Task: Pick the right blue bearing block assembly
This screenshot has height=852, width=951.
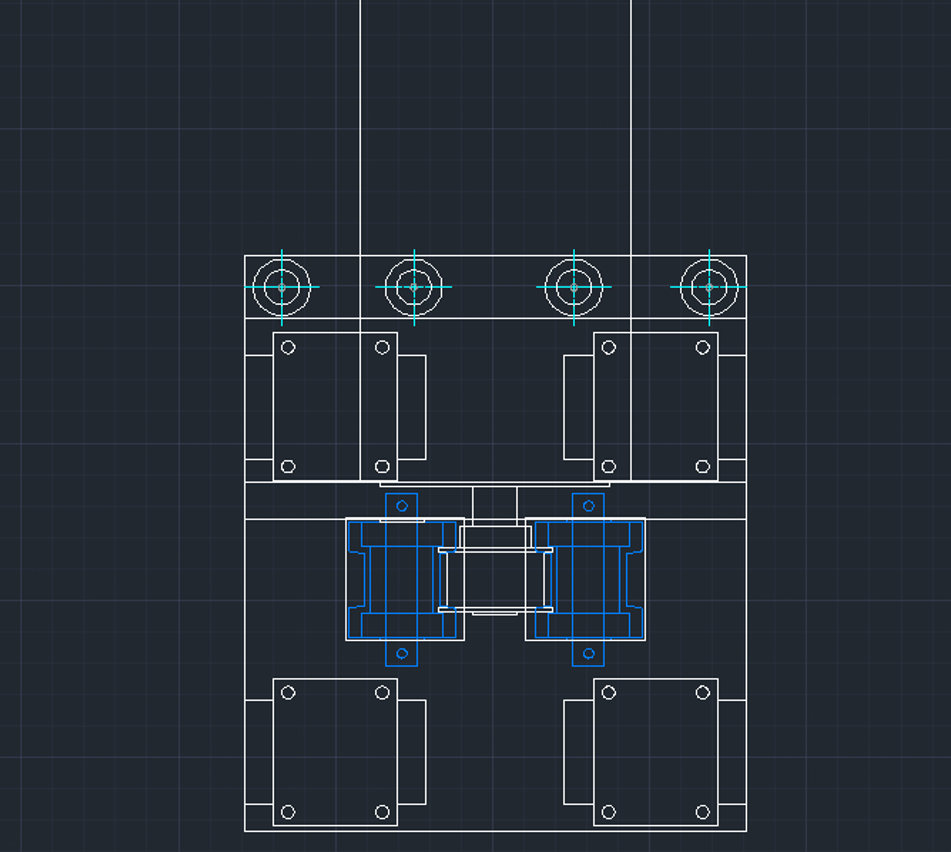Action: tap(588, 579)
